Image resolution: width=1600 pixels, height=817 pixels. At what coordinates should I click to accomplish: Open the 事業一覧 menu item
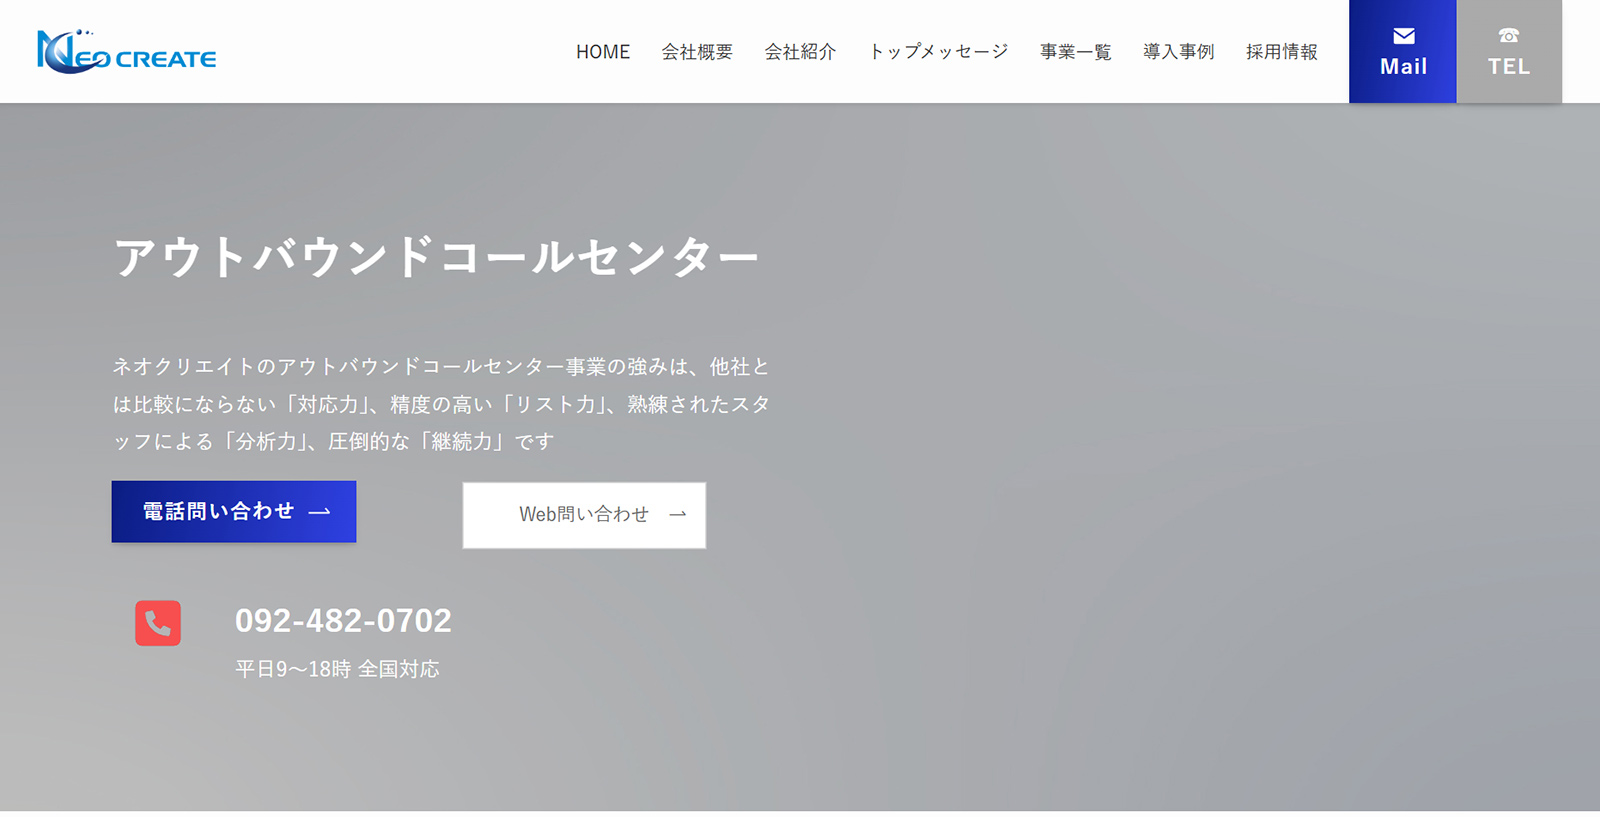point(1076,52)
